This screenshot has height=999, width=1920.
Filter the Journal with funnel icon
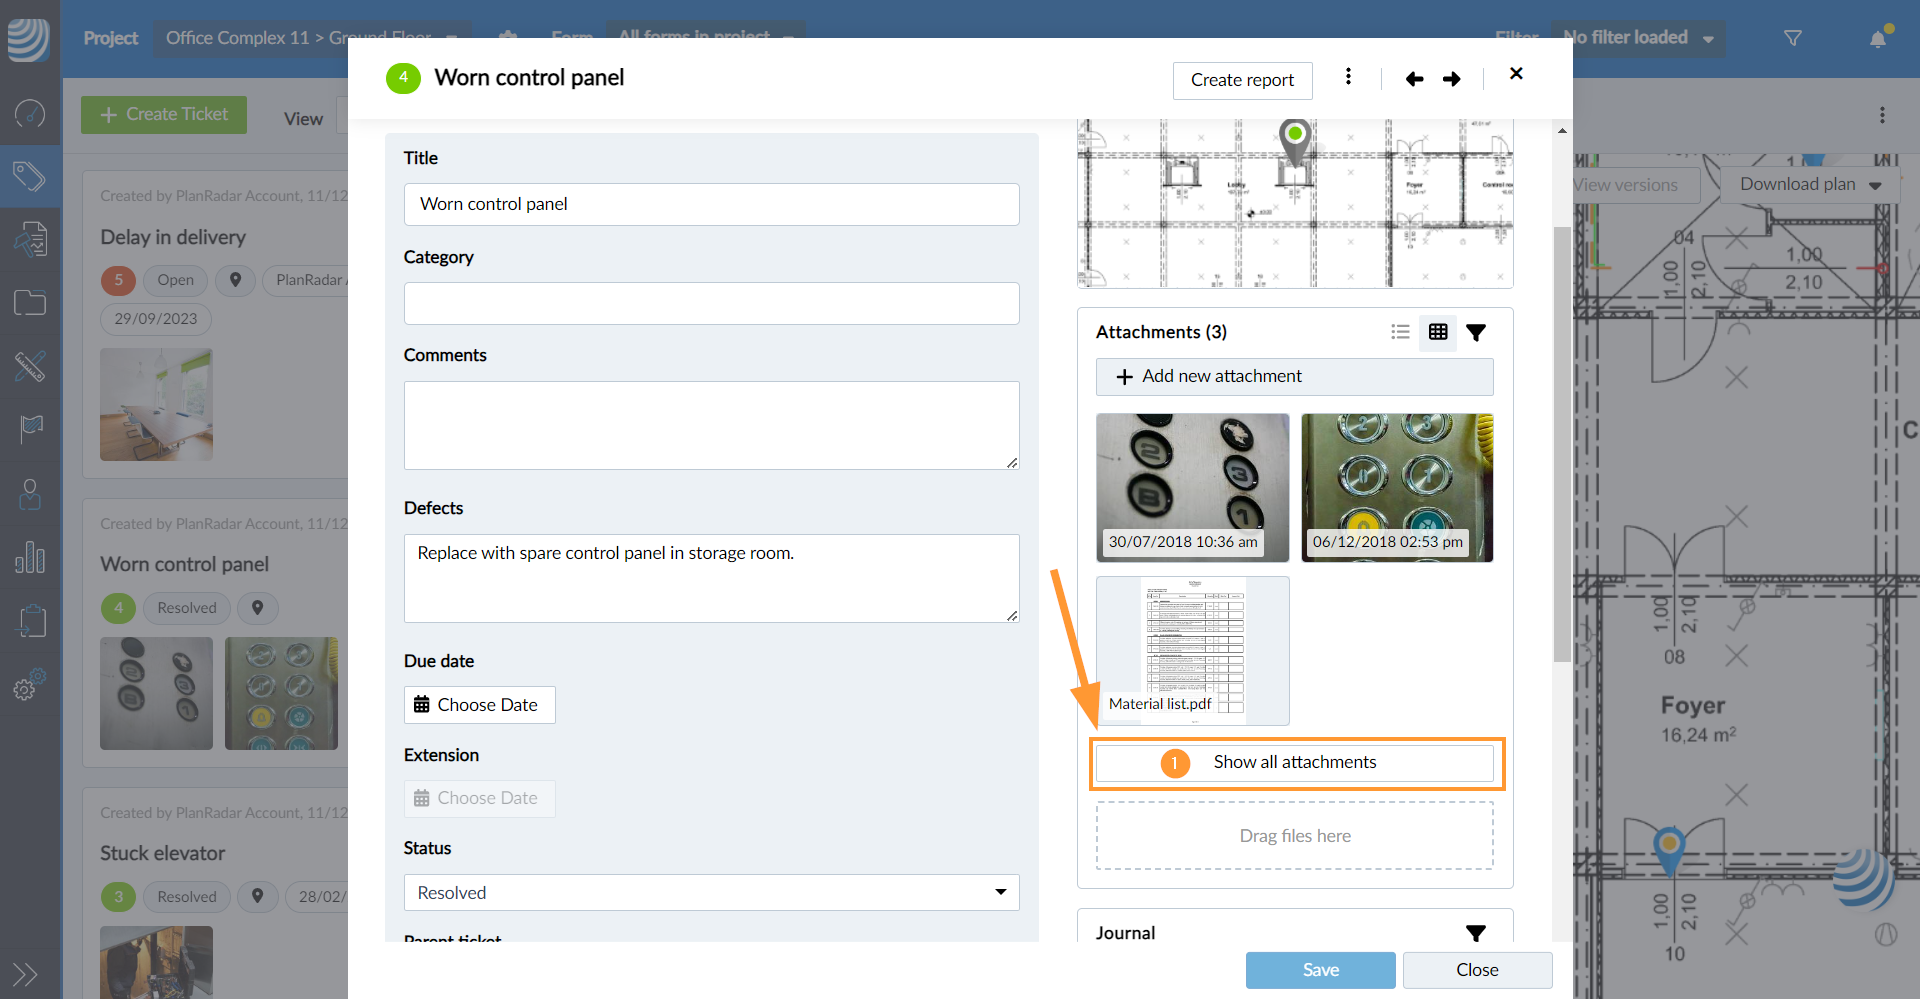tap(1476, 933)
